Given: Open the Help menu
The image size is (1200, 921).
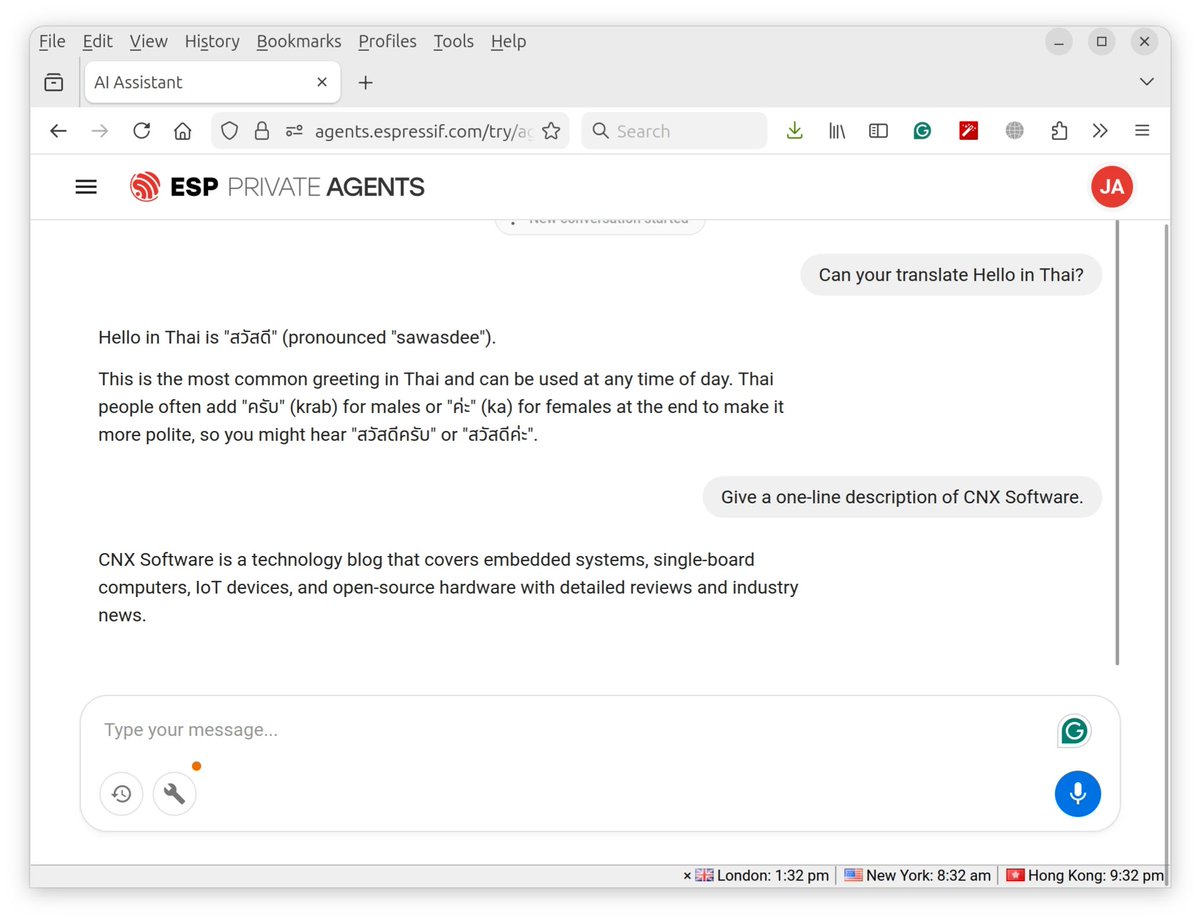Looking at the screenshot, I should pyautogui.click(x=508, y=41).
